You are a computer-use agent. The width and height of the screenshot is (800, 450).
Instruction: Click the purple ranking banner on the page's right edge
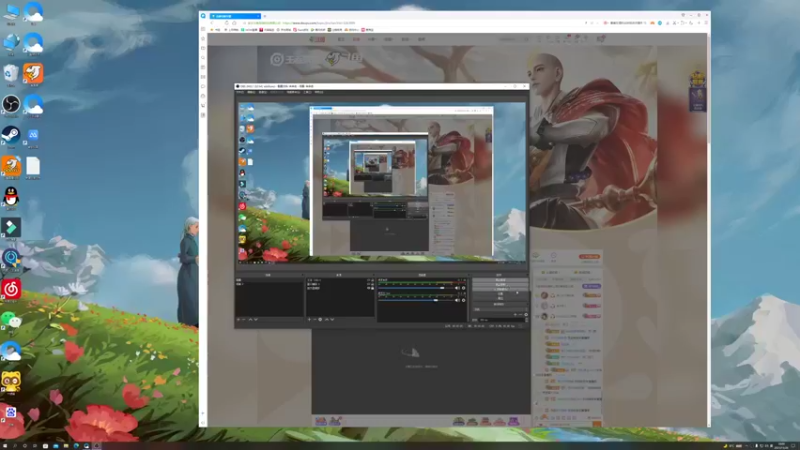coord(697,92)
